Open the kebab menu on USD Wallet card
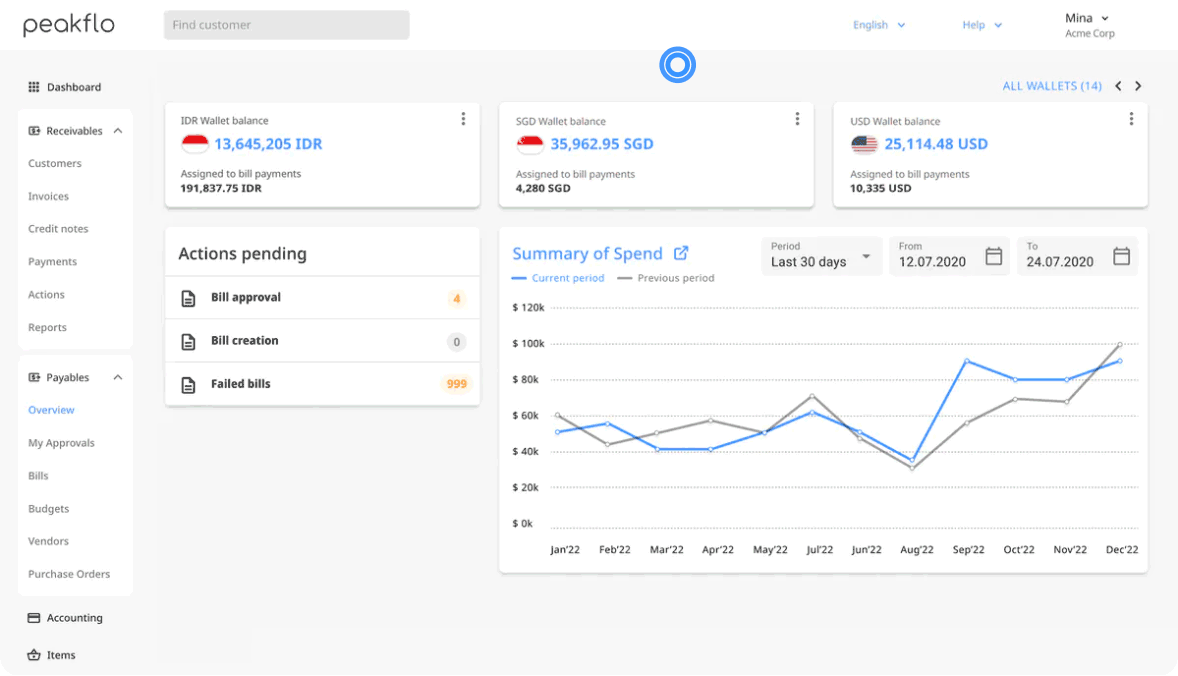This screenshot has height=676, width=1178. [1131, 118]
